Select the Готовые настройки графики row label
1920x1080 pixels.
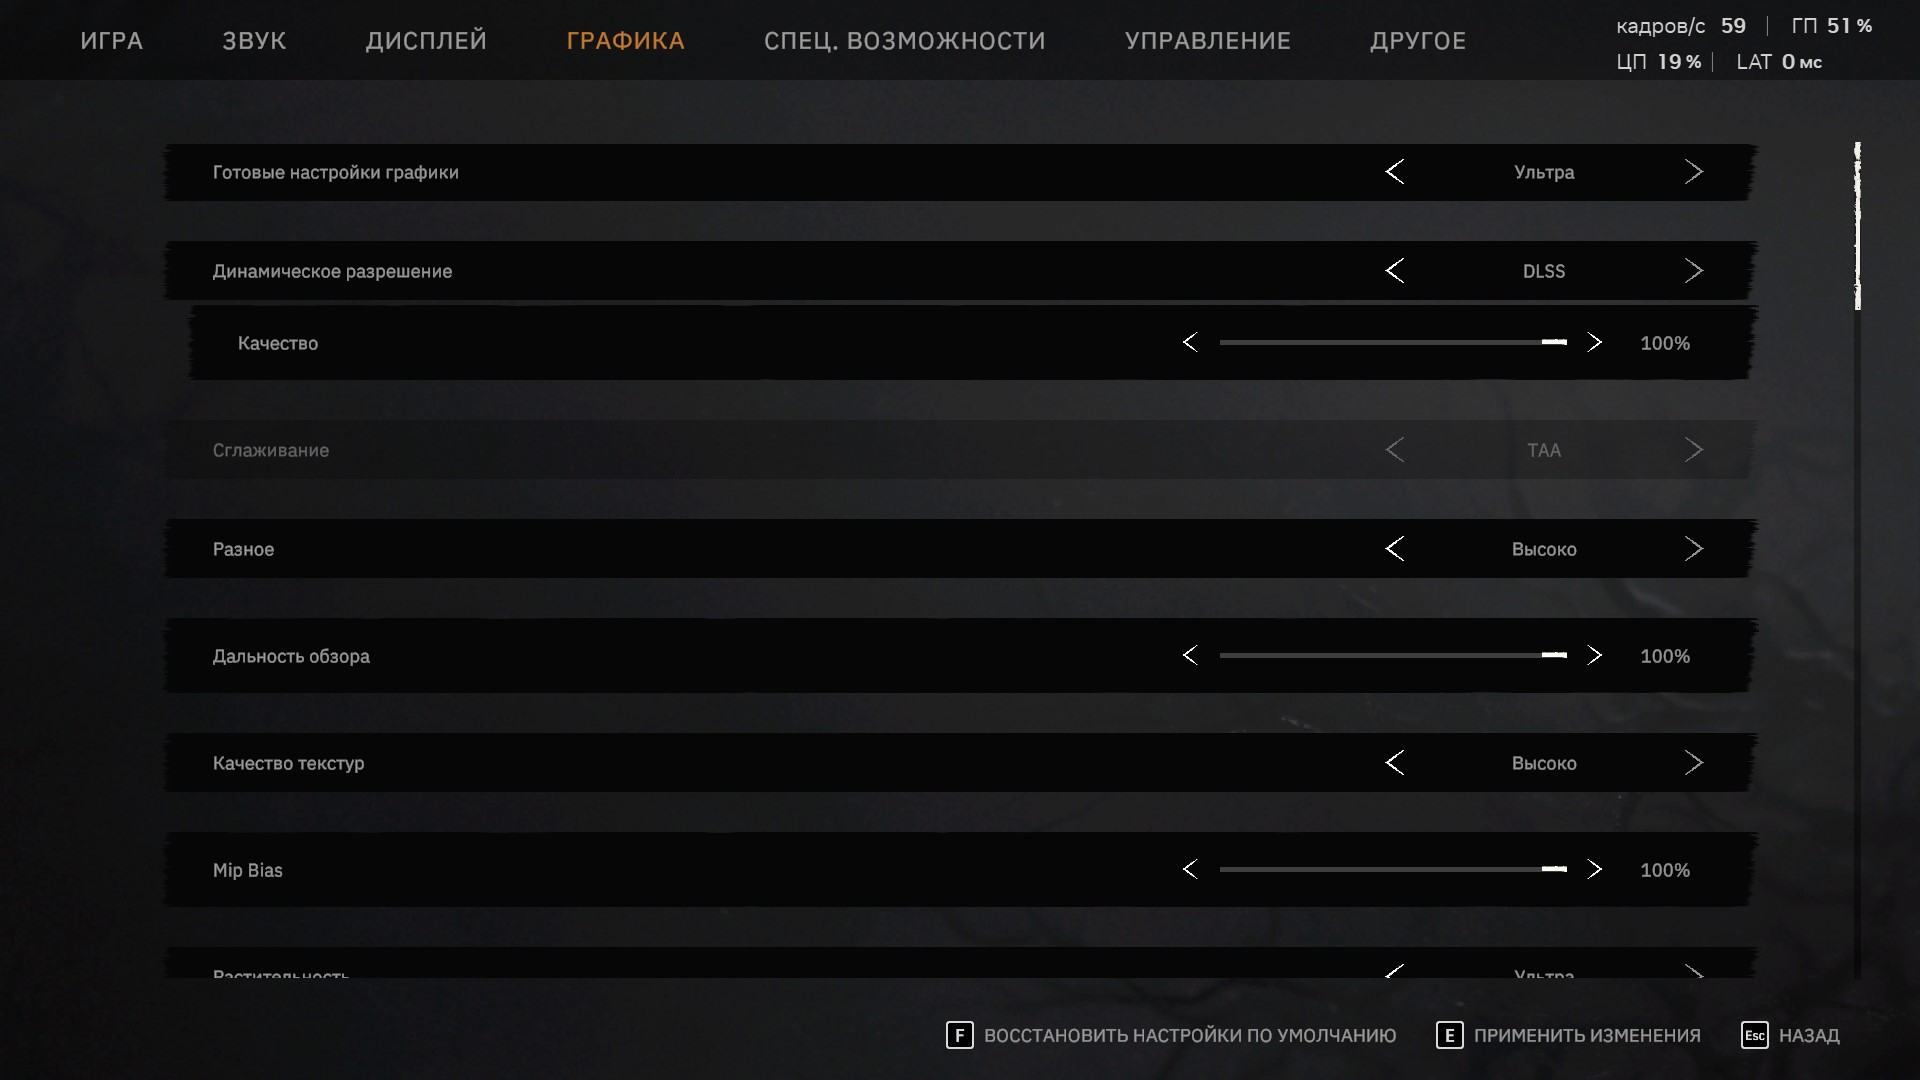click(336, 172)
